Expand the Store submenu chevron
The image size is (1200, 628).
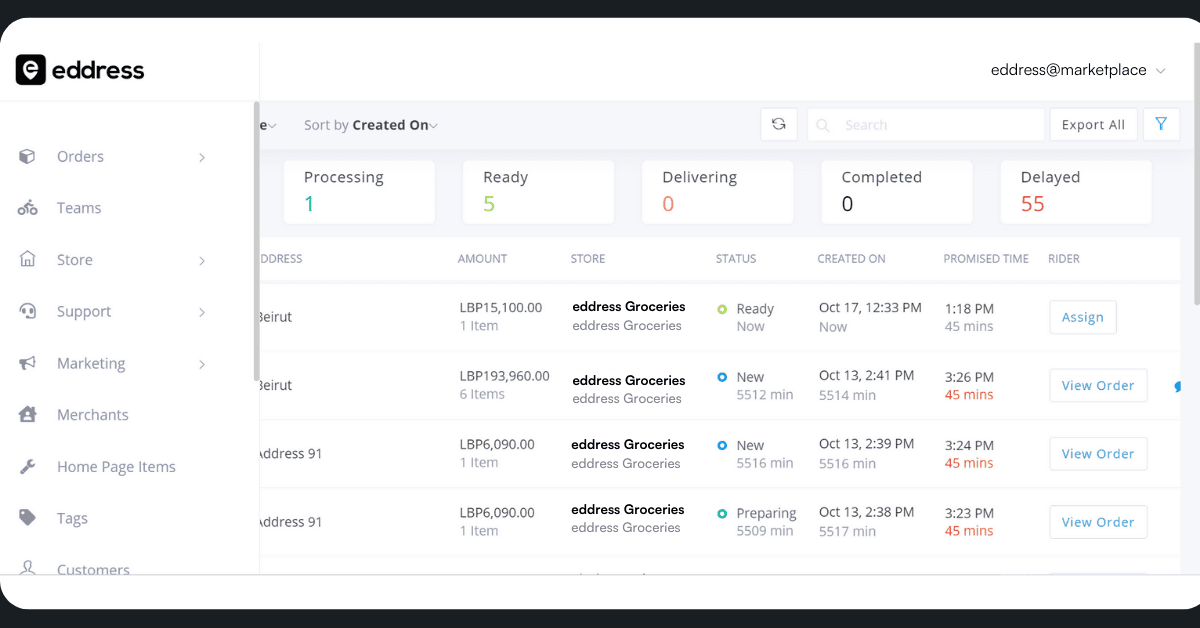202,261
